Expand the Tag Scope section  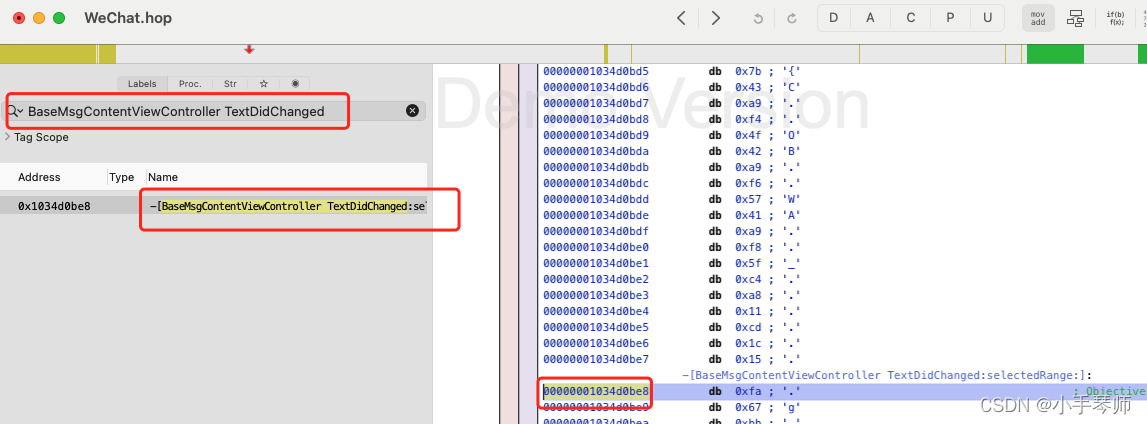coord(7,137)
